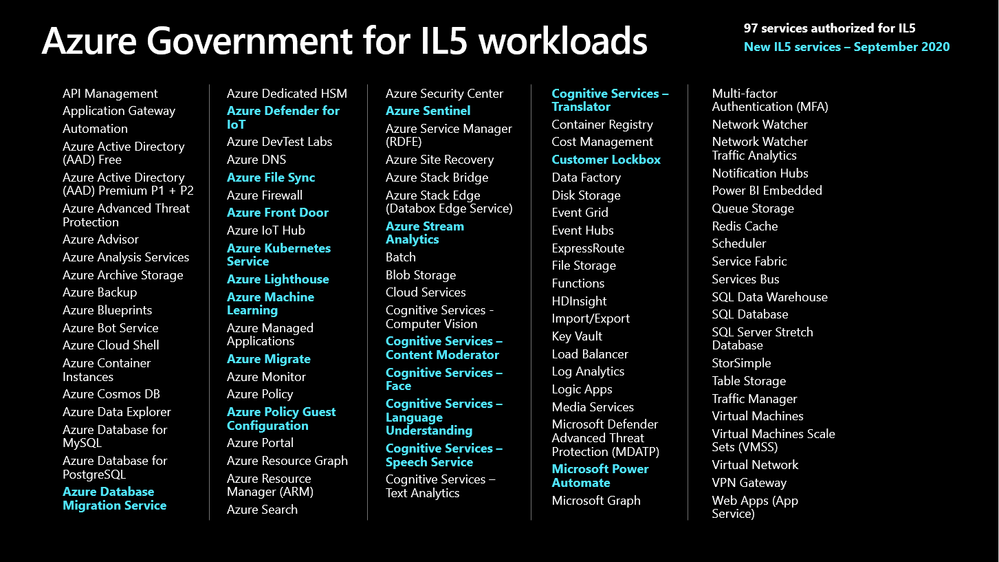Click 'Azure Search' entry
Screen dimensions: 999x562
[x=262, y=510]
